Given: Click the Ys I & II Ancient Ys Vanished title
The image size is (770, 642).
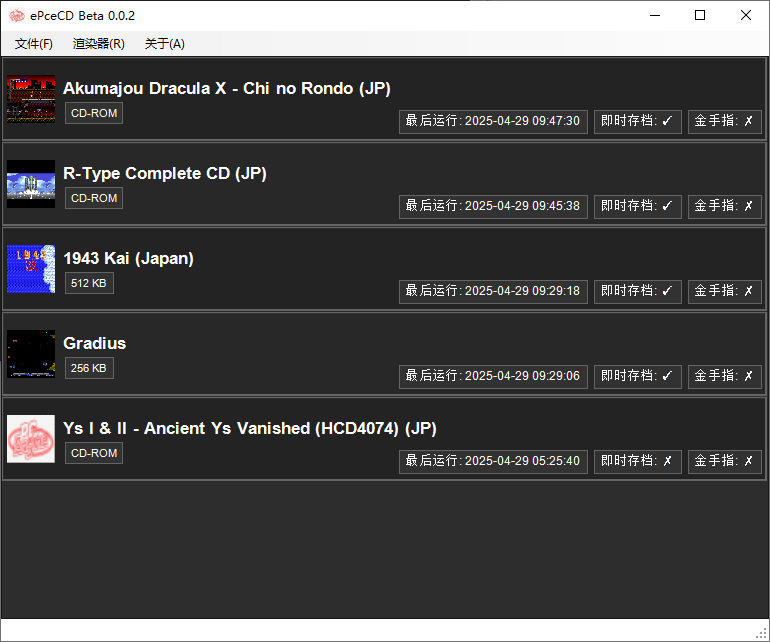Looking at the screenshot, I should pos(250,428).
